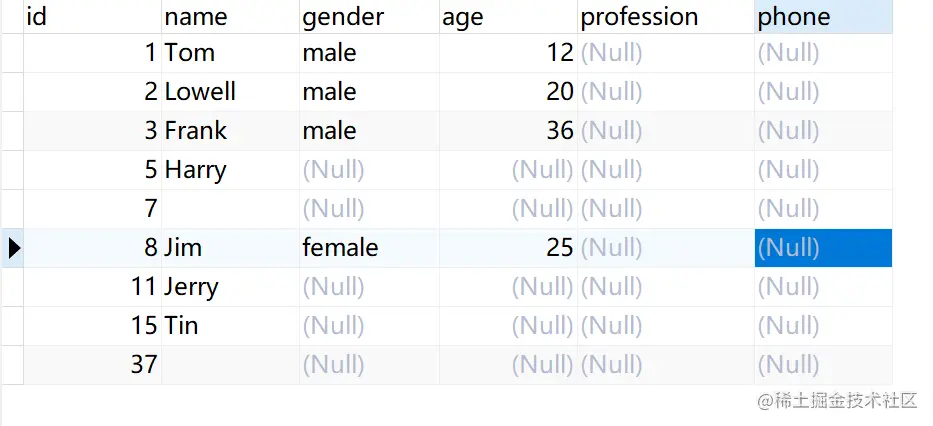The height and width of the screenshot is (426, 933).
Task: Click the current row indicator arrow
Action: (13, 248)
